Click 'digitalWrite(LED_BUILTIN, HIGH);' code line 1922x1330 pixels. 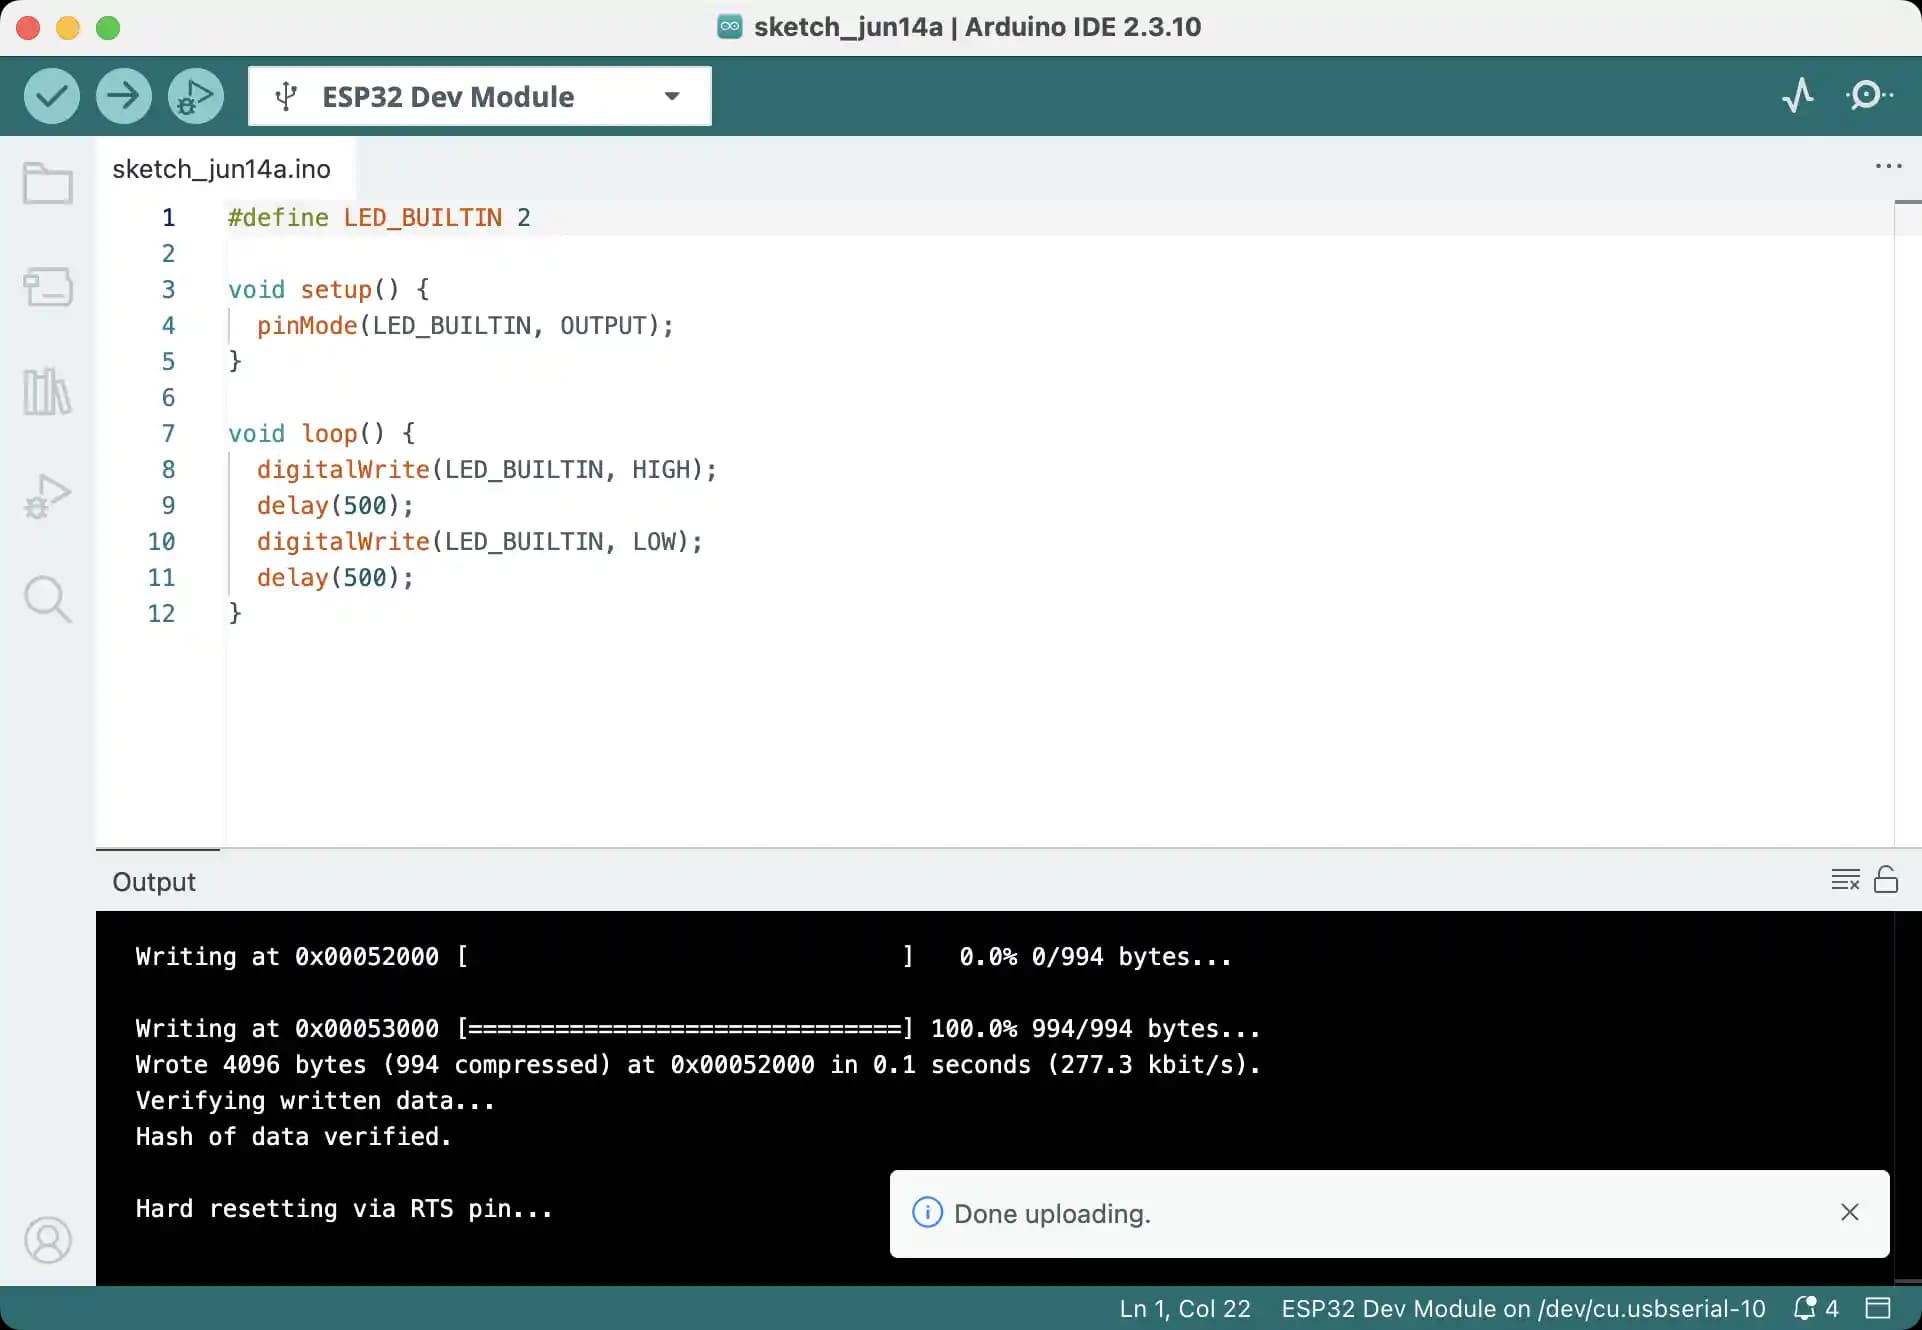point(487,469)
